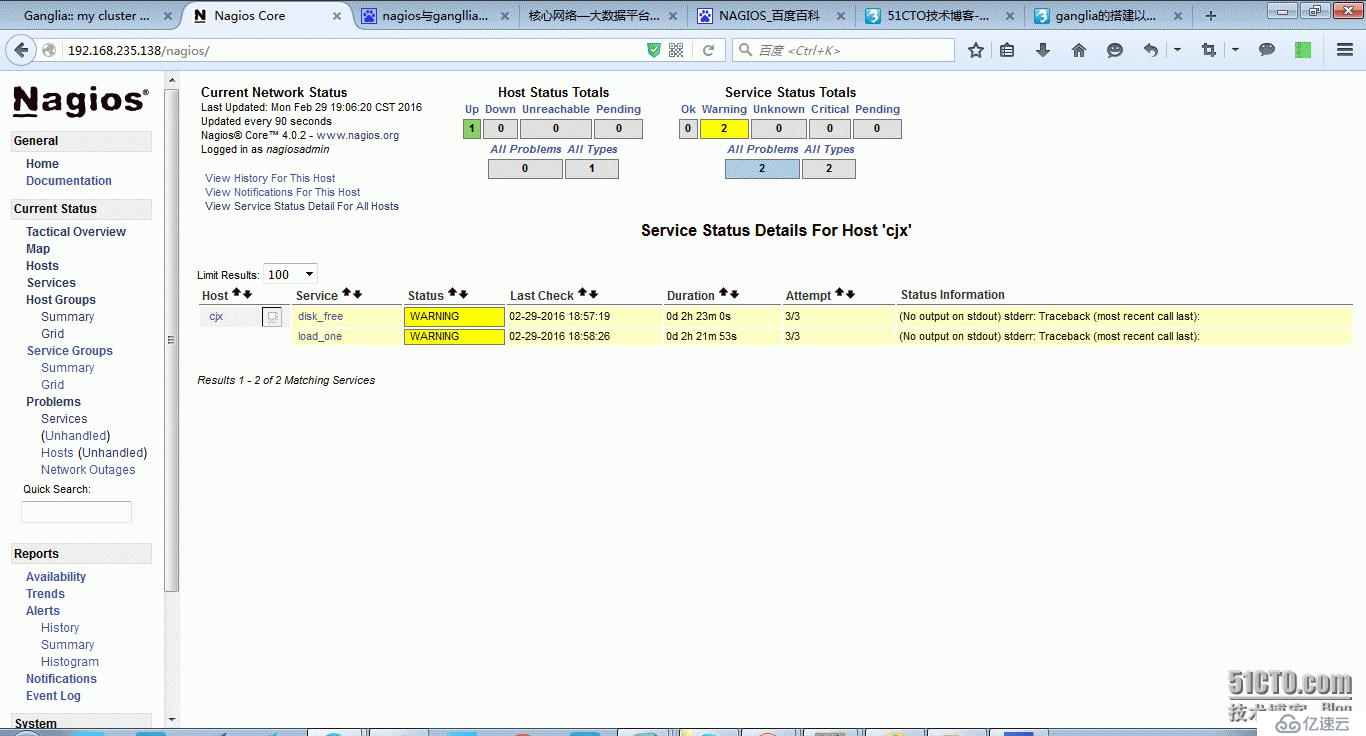The height and width of the screenshot is (736, 1366).
Task: Open Limit Results dropdown showing 100
Action: point(290,274)
